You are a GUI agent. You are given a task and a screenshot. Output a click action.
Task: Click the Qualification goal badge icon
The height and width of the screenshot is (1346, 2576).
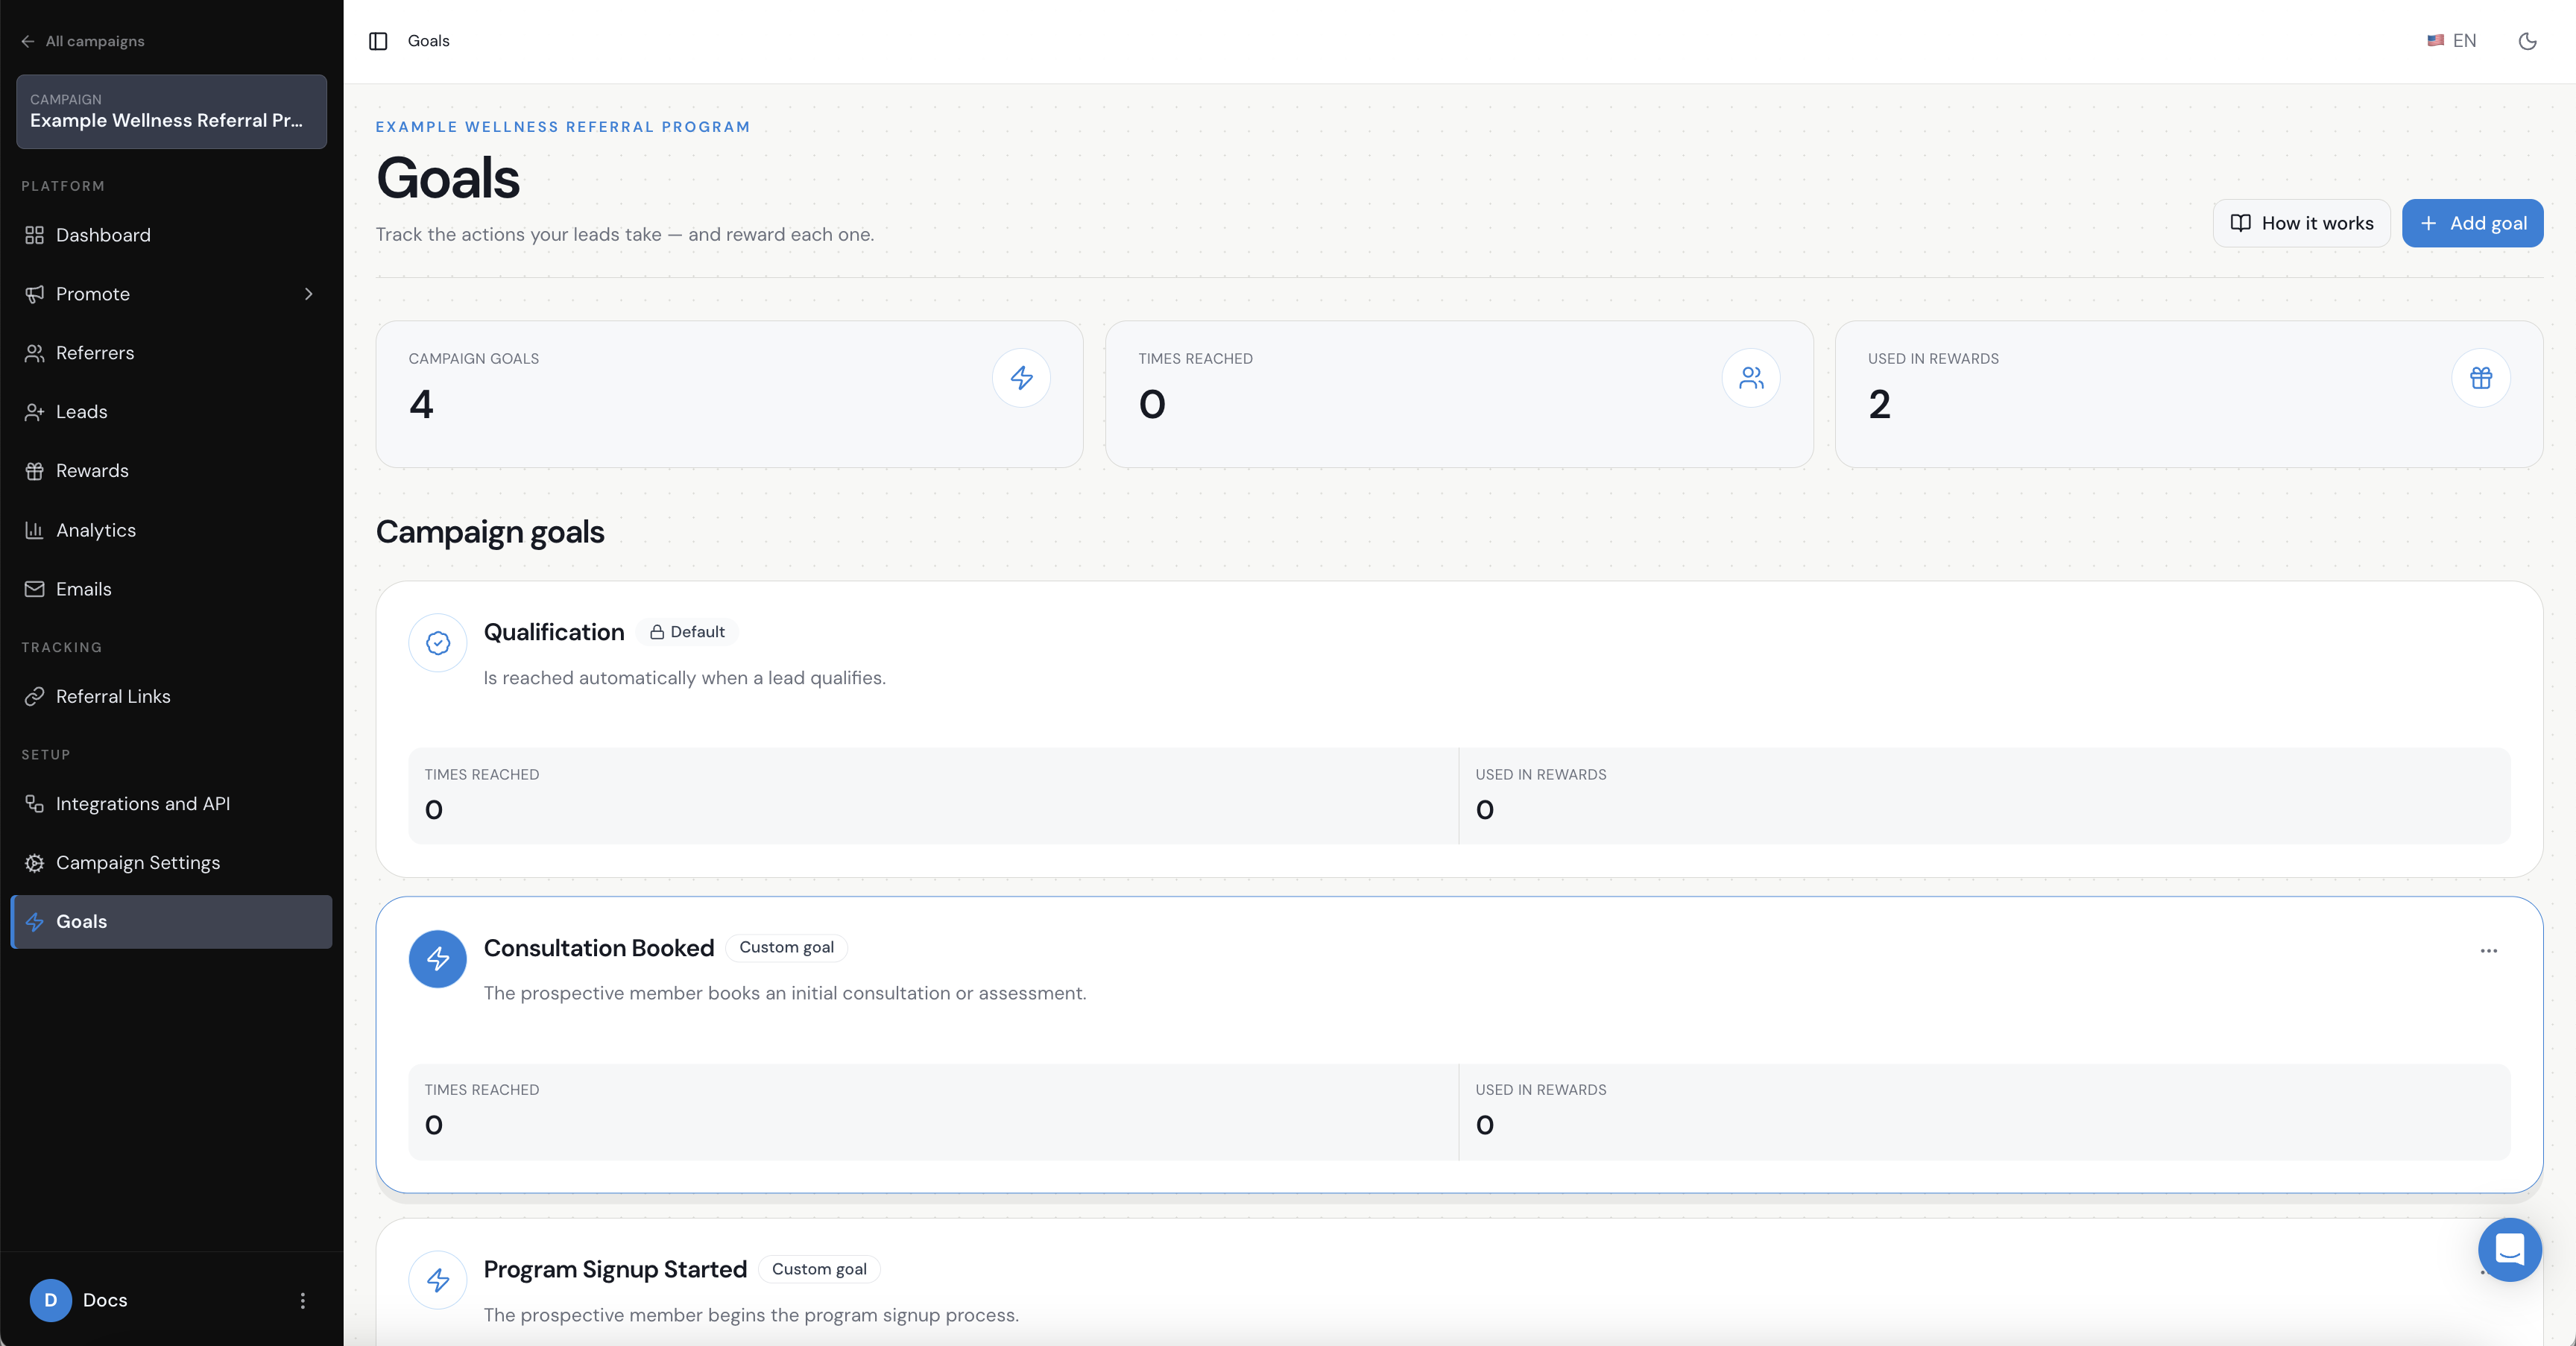(438, 643)
